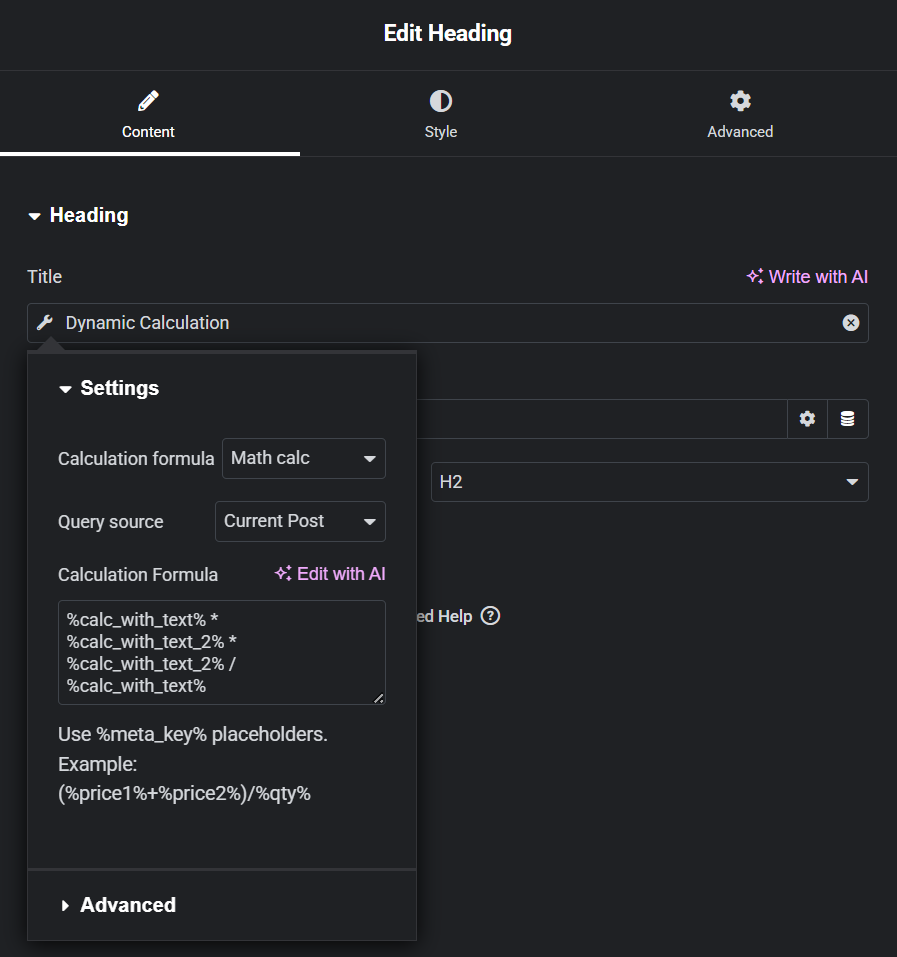Image resolution: width=897 pixels, height=957 pixels.
Task: Click the example text '(%price1%+%price2%)/%qty%'
Action: 184,793
